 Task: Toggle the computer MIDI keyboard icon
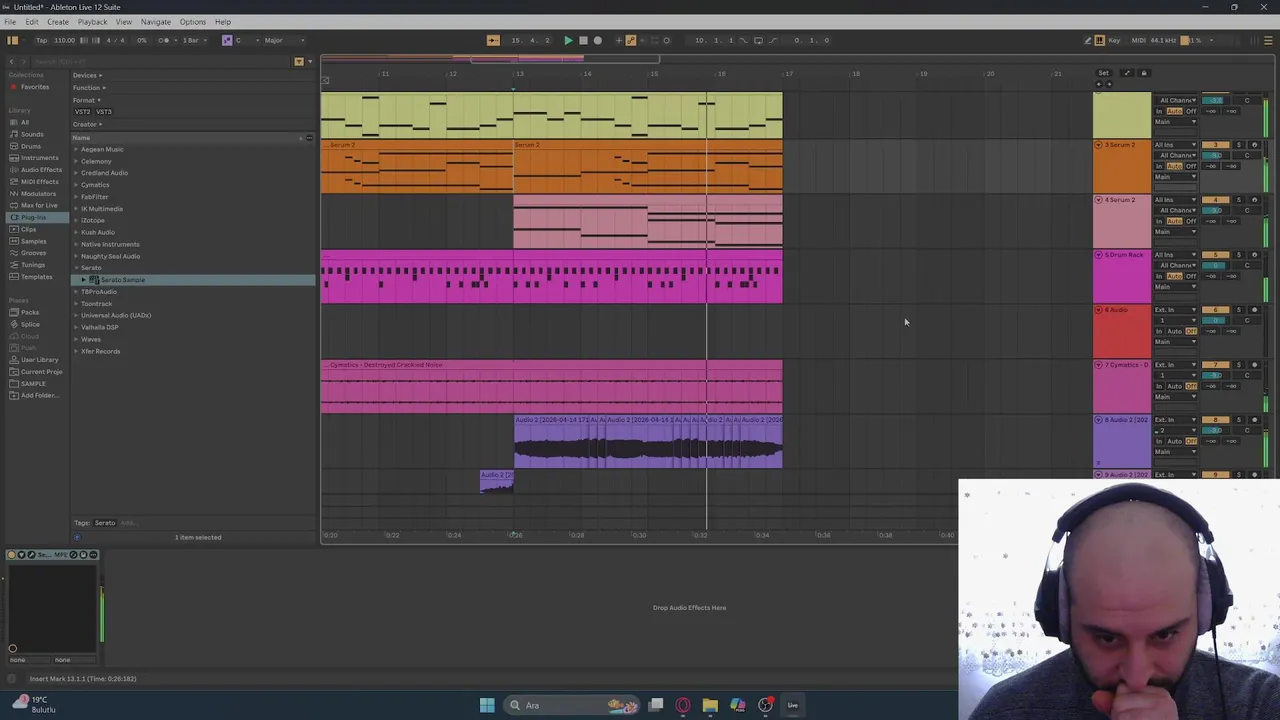pos(1100,40)
